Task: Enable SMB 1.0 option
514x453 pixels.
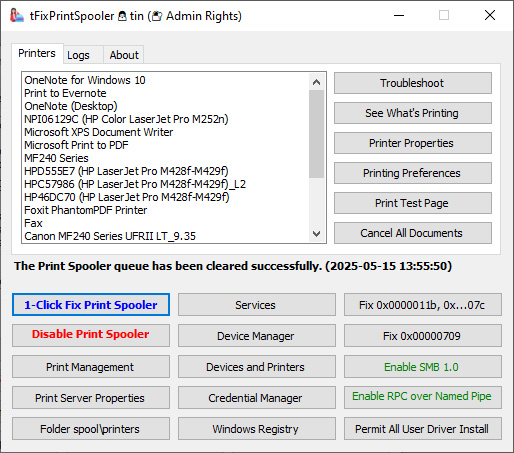Action: (x=423, y=367)
